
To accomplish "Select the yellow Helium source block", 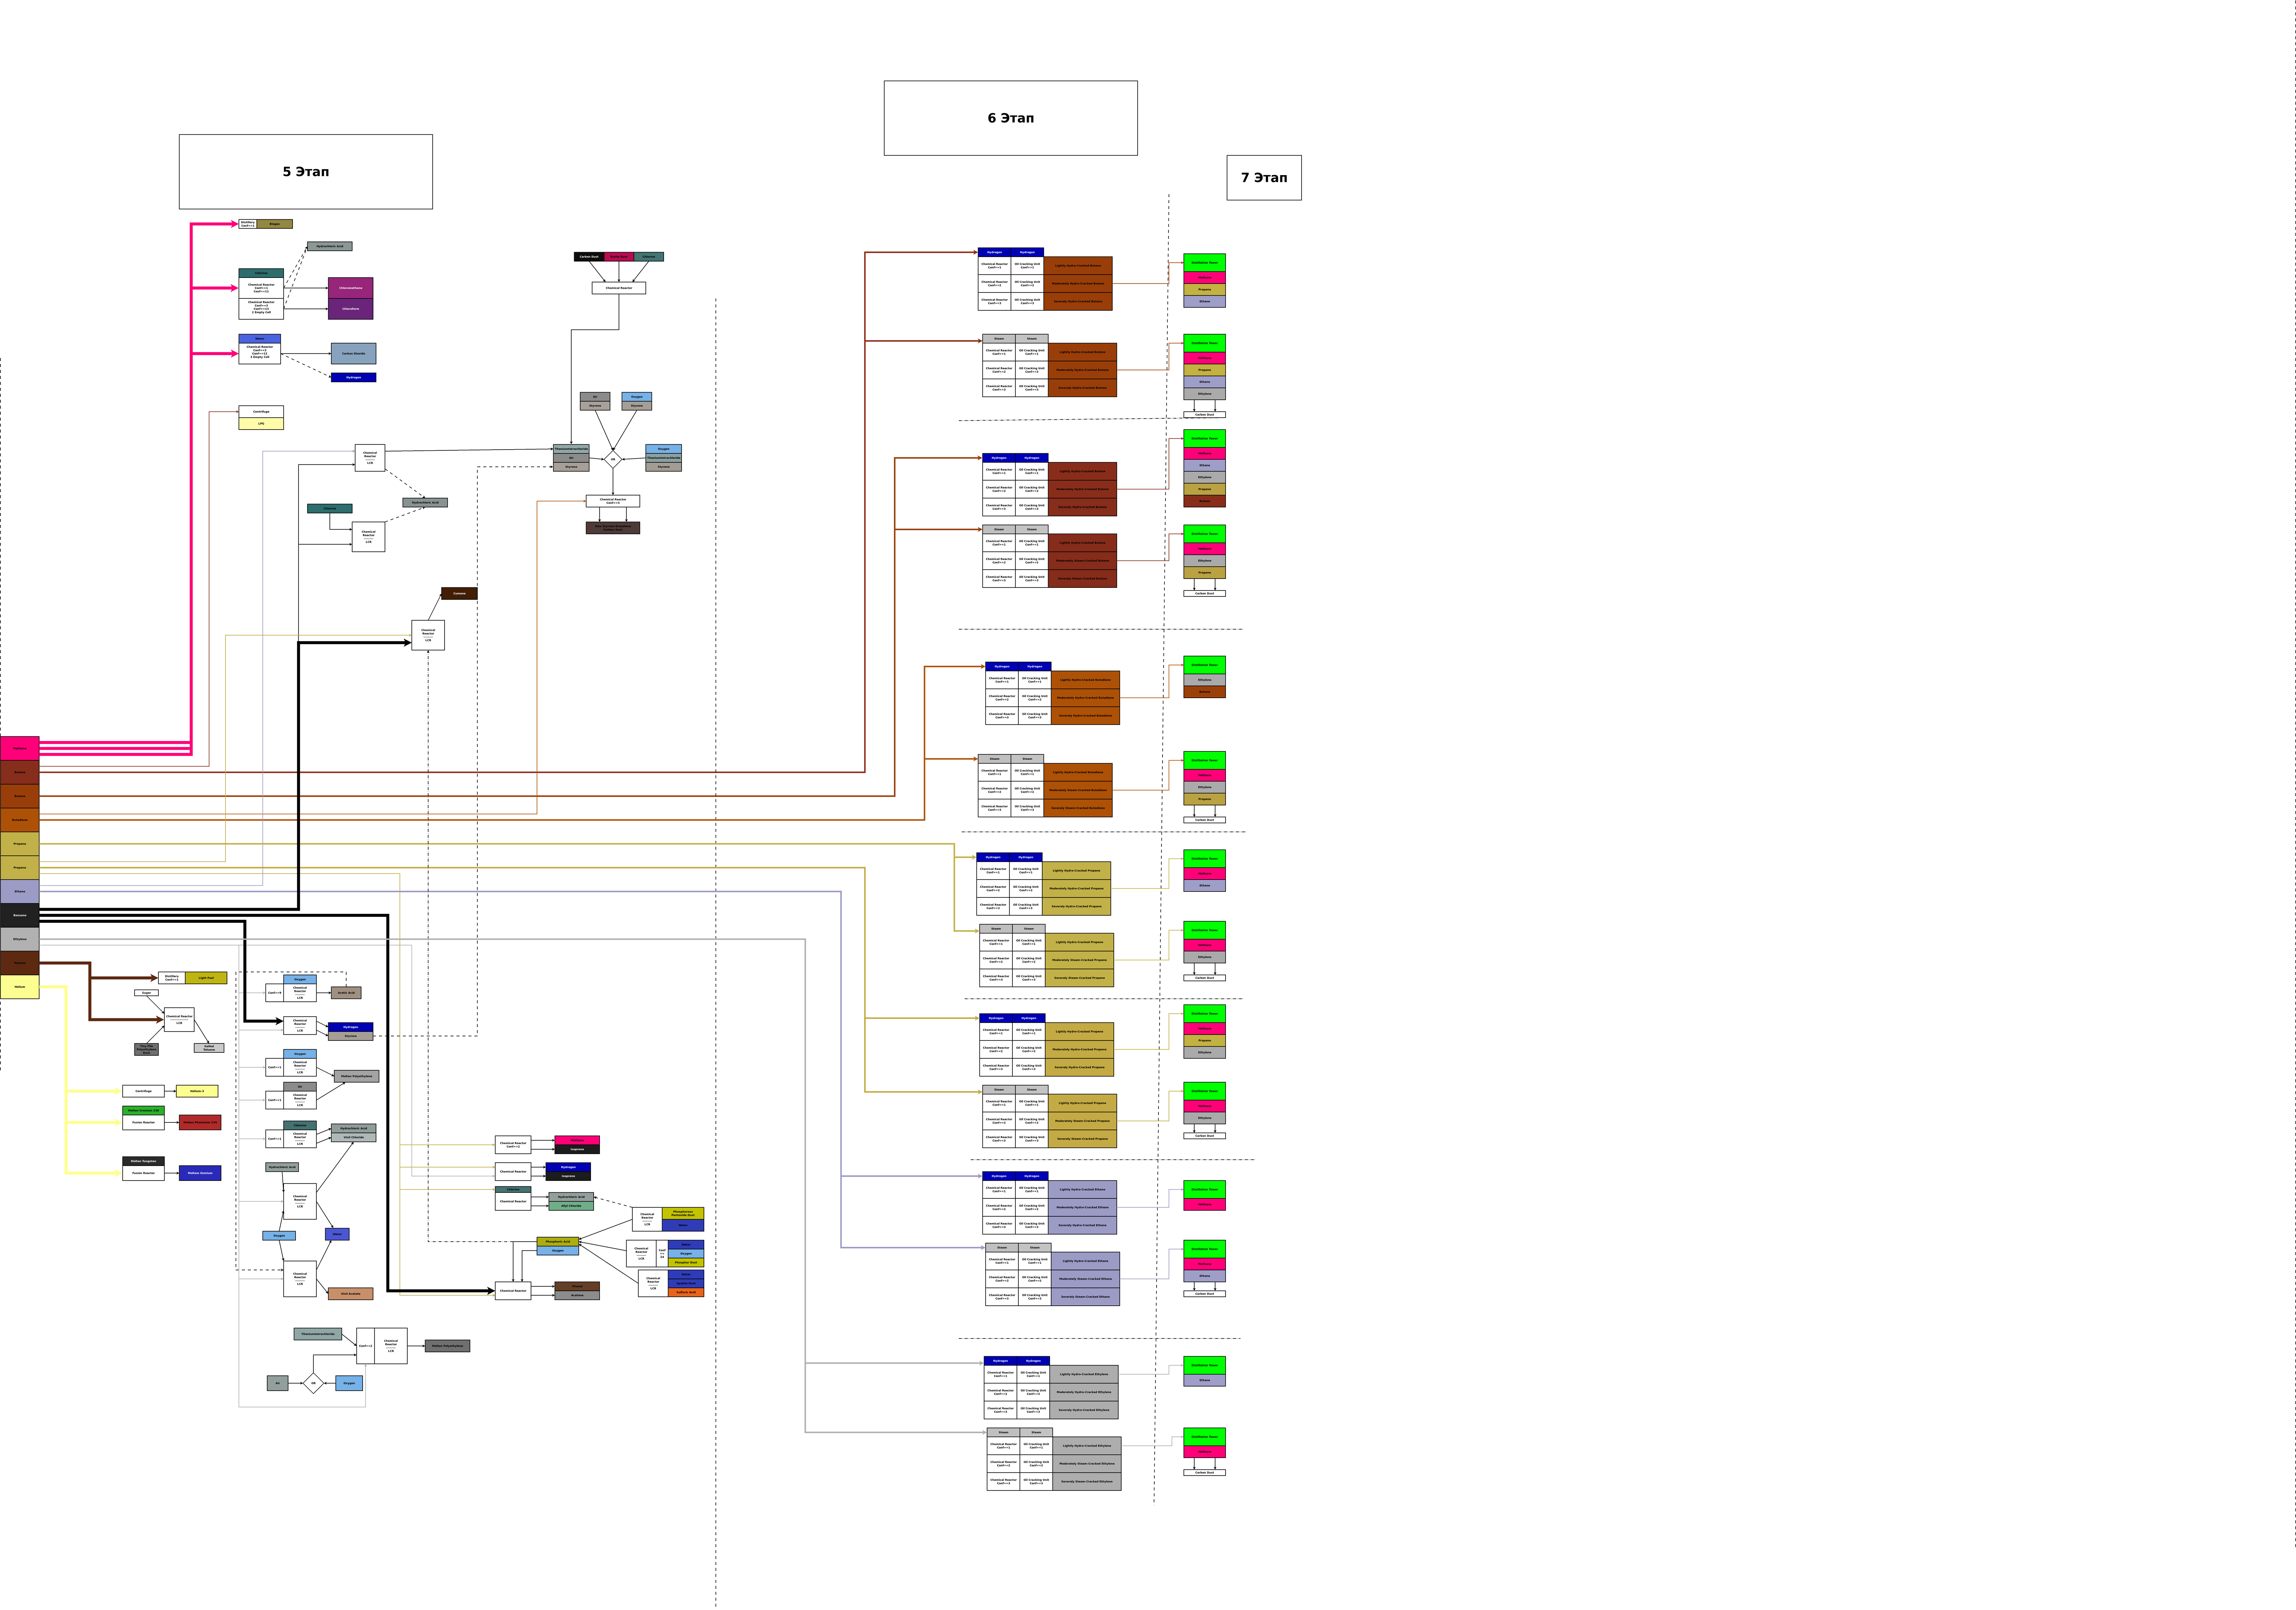I will 20,987.
